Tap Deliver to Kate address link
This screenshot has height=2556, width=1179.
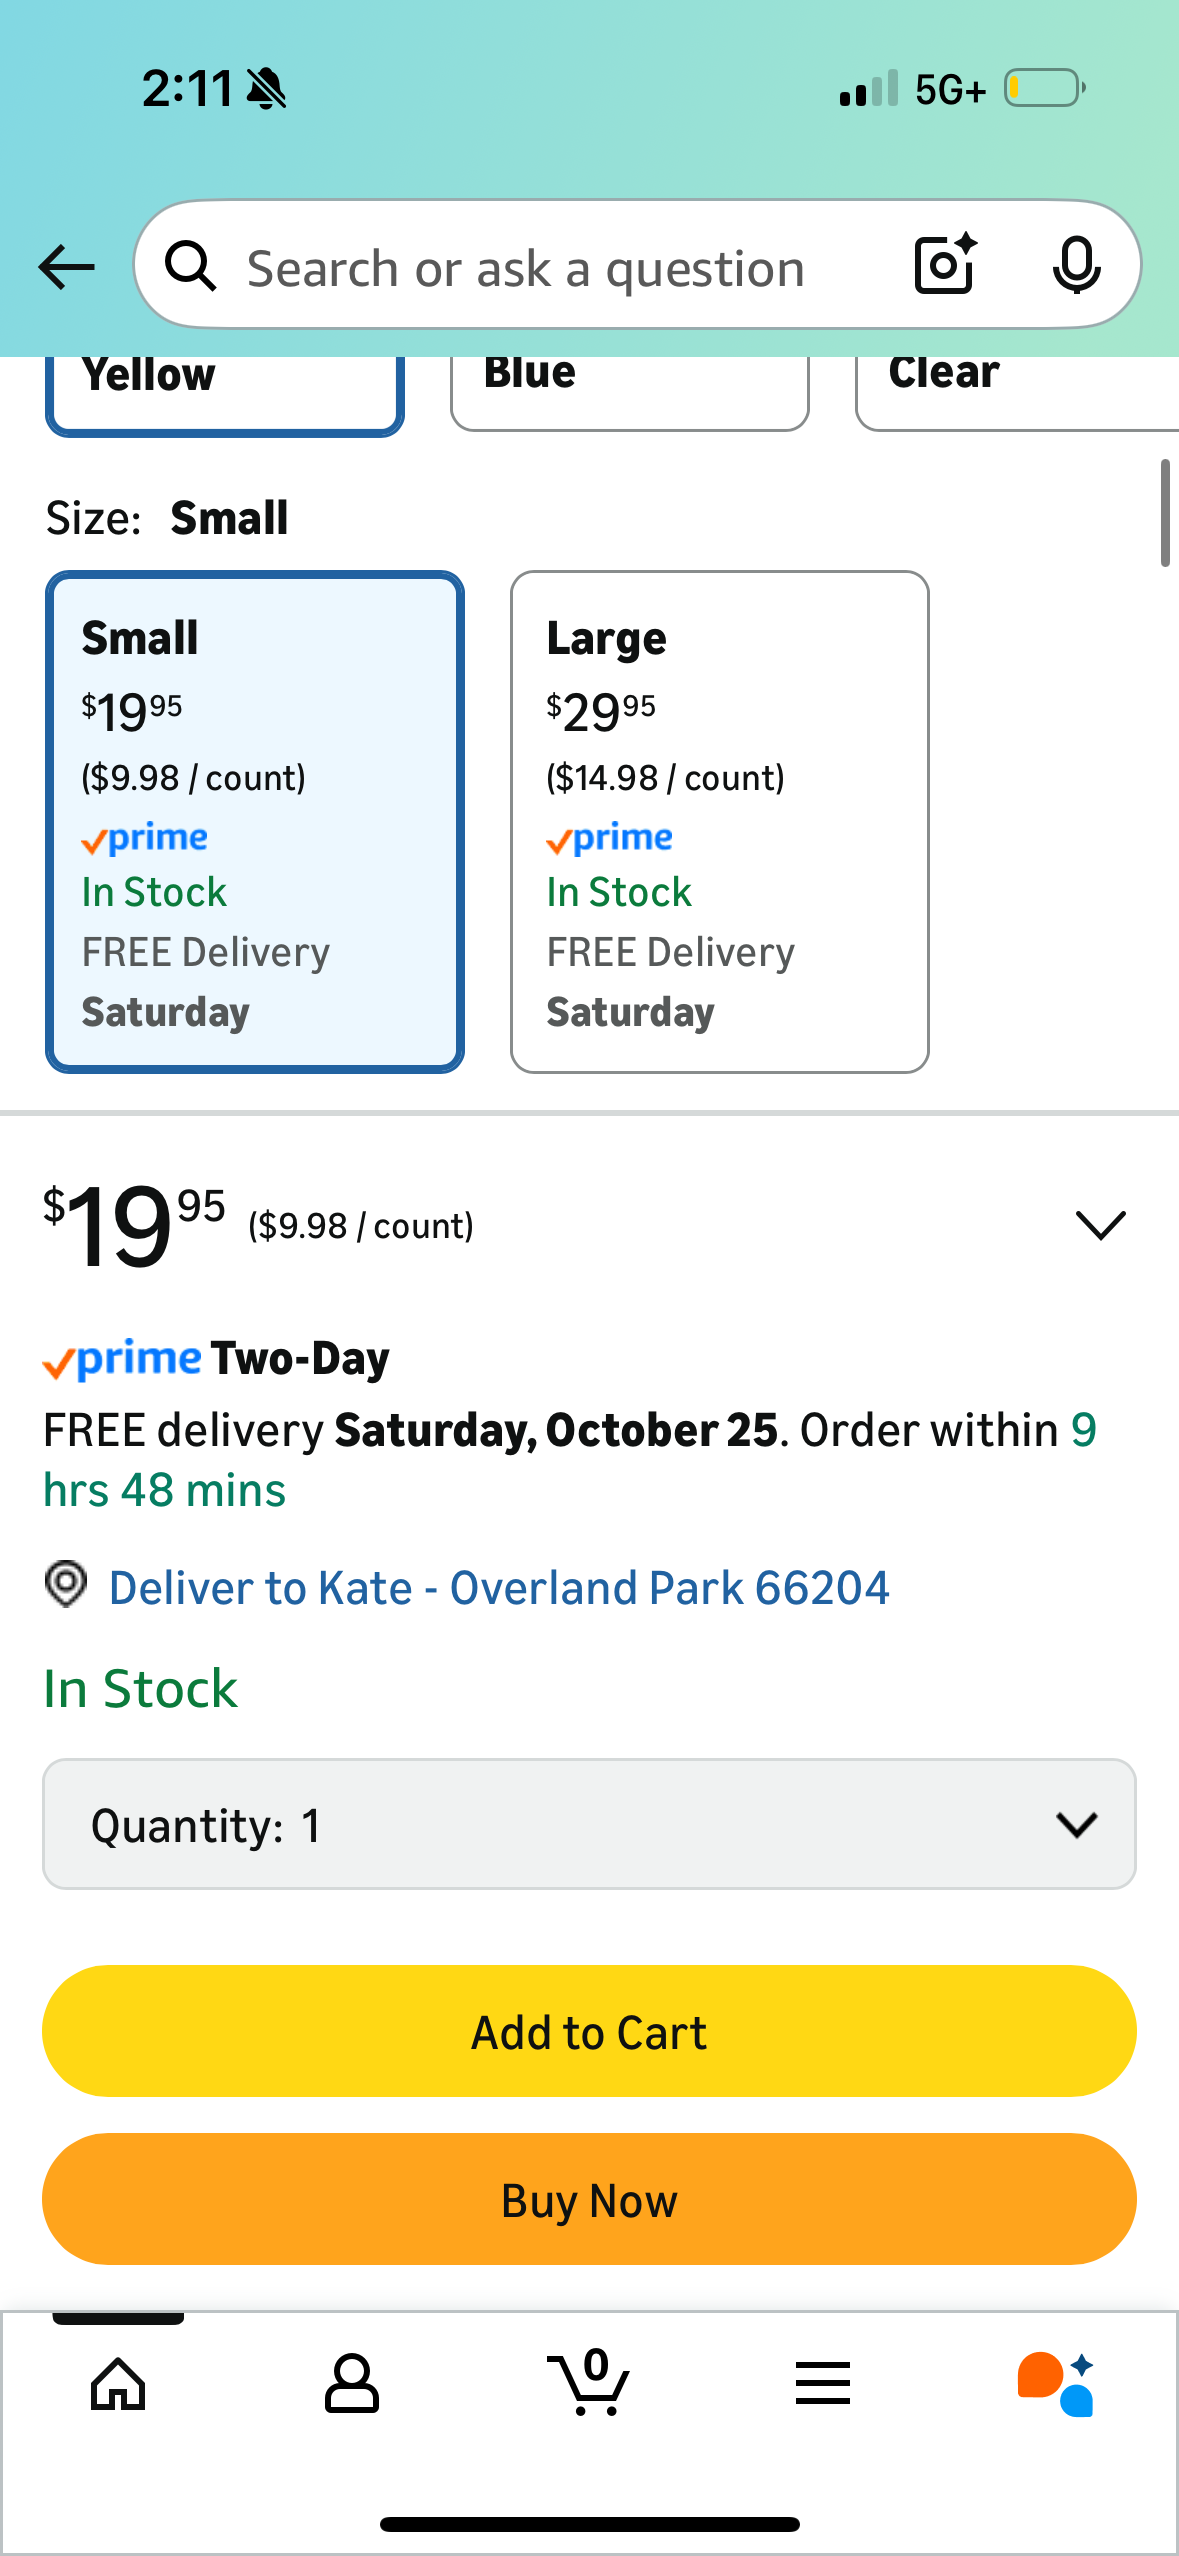click(498, 1588)
